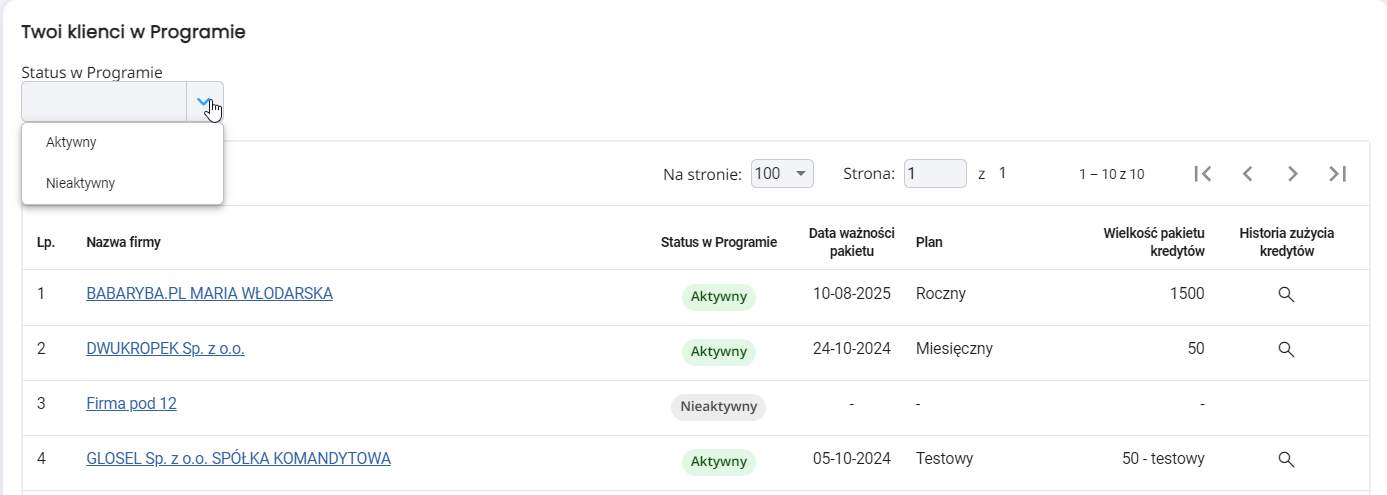Click into the Strona page number field
Screen dimensions: 1387x495
935,174
